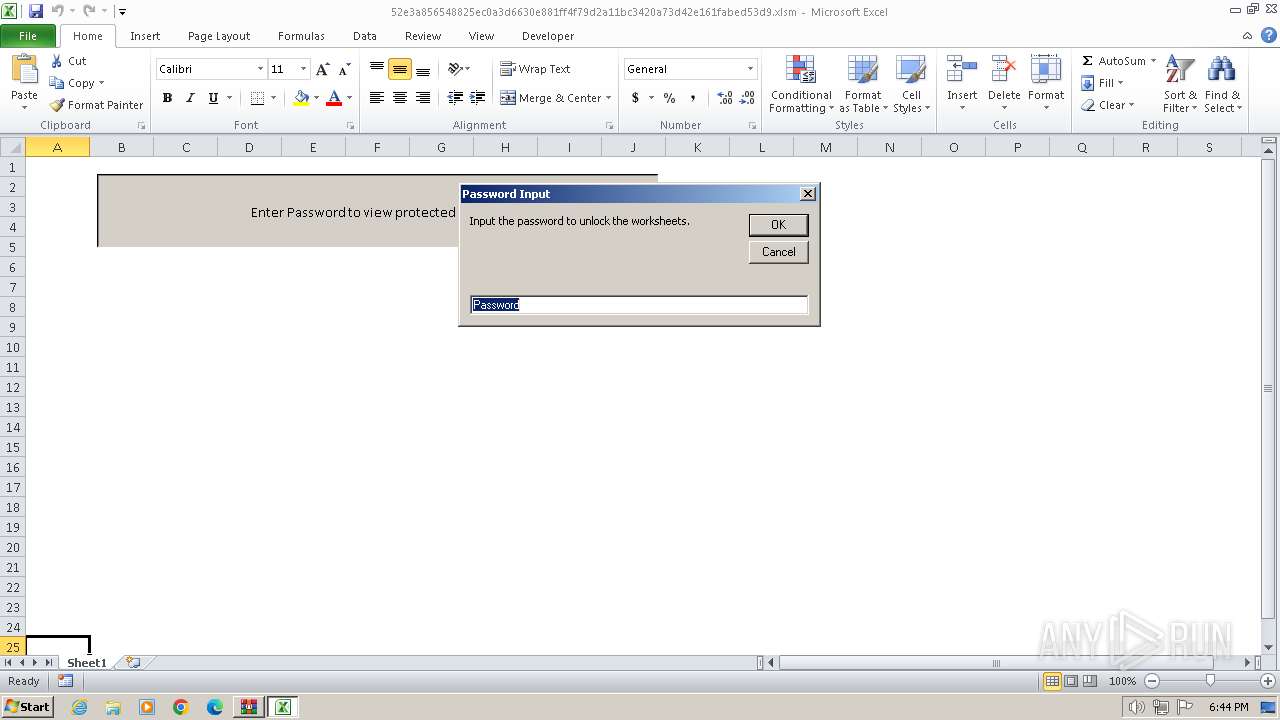Toggle Bold formatting
1280x720 pixels.
point(167,98)
